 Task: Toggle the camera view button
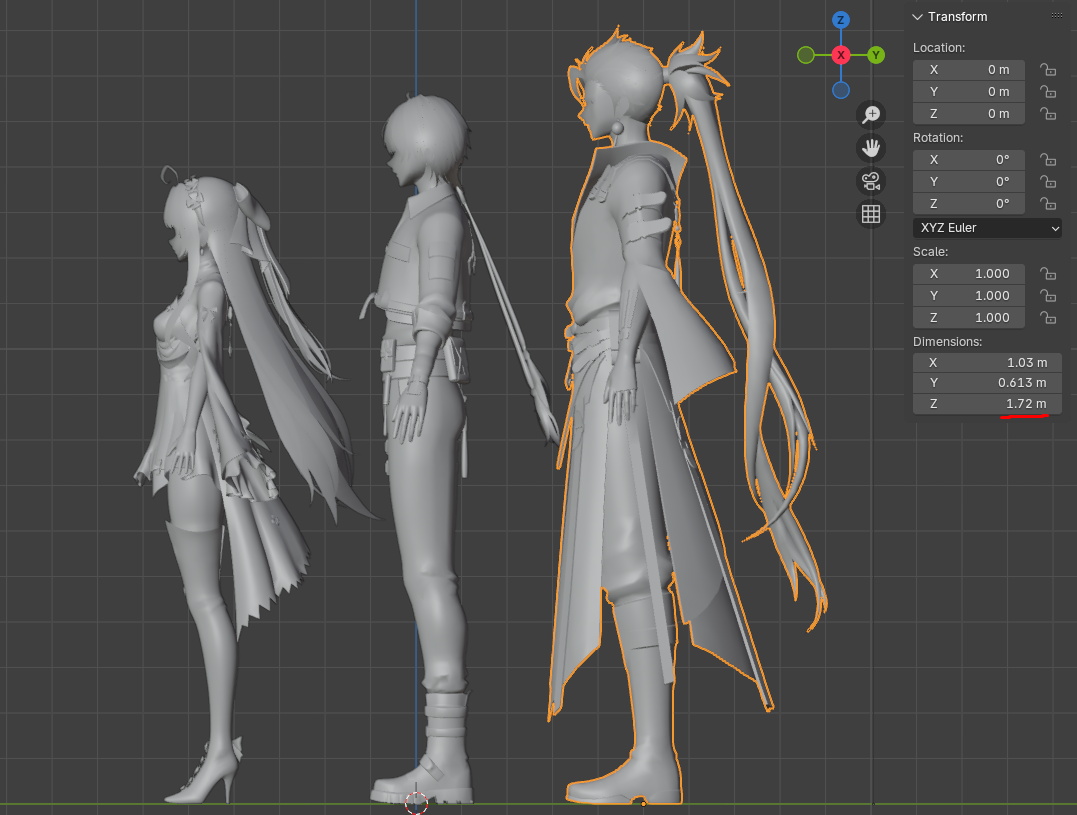click(871, 181)
